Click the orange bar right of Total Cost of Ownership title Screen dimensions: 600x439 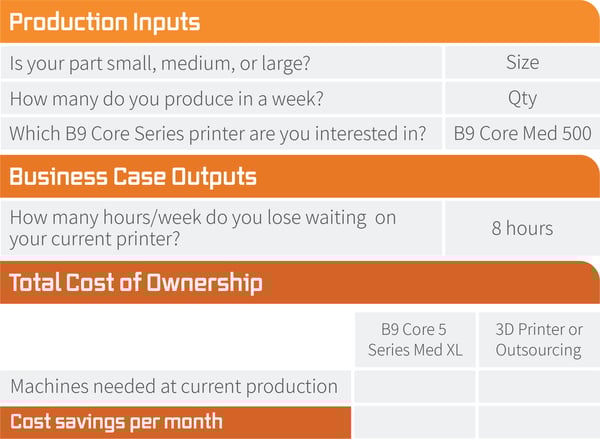[430, 282]
